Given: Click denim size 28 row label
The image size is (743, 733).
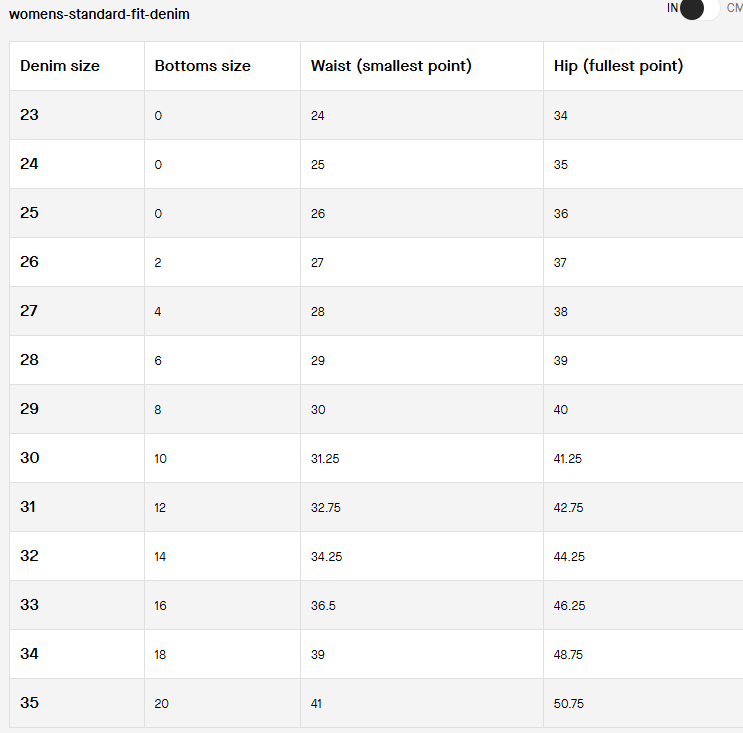Looking at the screenshot, I should pos(30,360).
